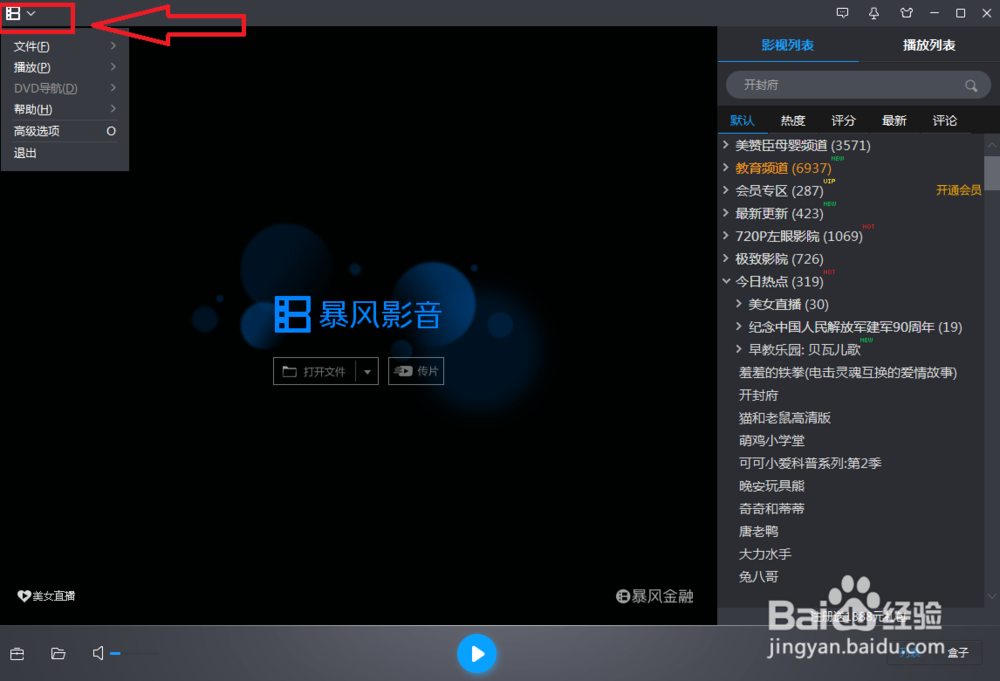Expand the 极致影院 (726) node

(726, 258)
